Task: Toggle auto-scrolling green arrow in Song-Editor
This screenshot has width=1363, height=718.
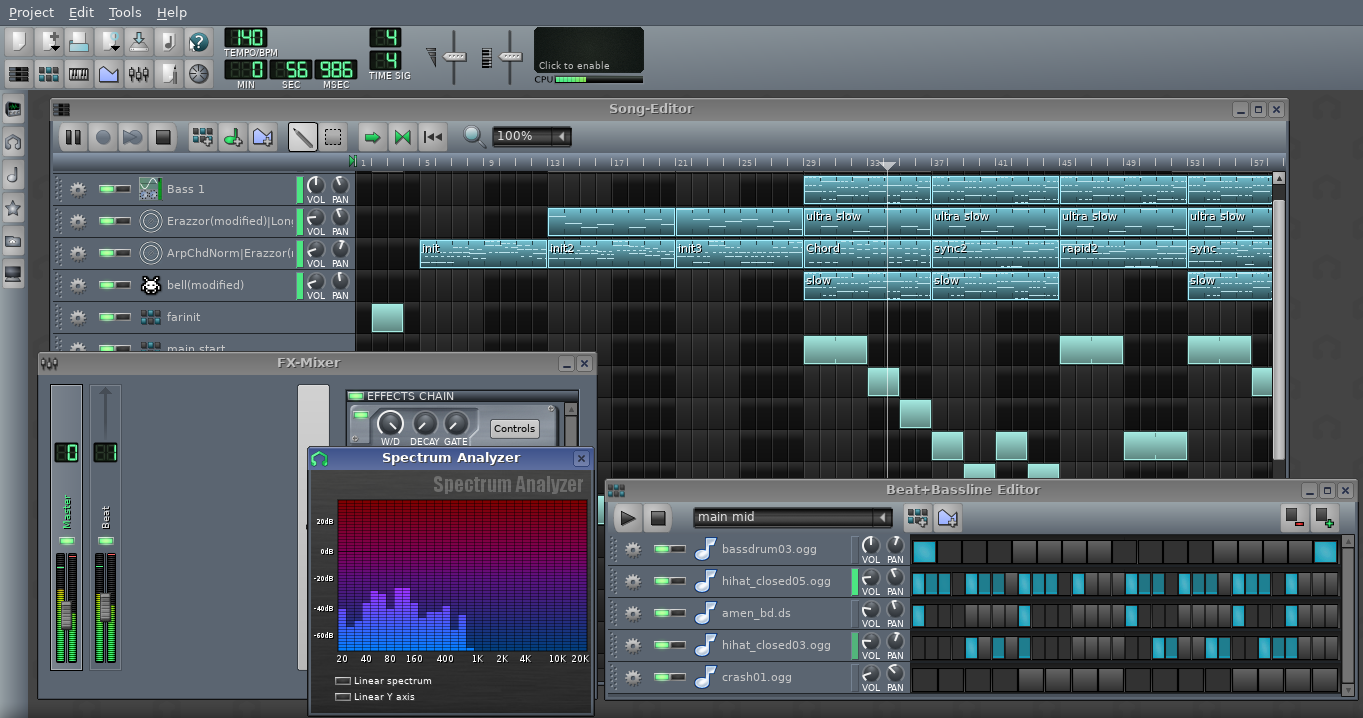Action: [372, 137]
